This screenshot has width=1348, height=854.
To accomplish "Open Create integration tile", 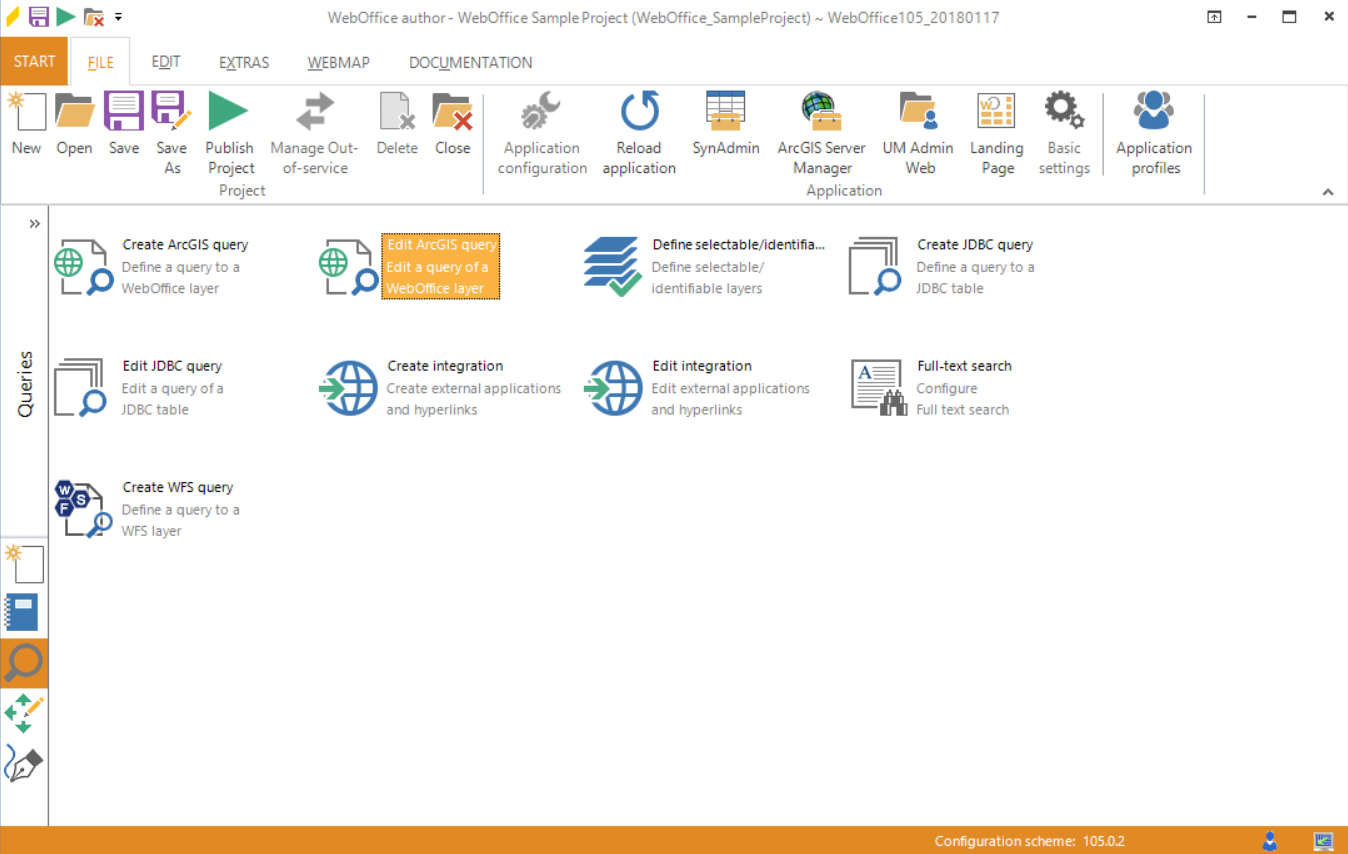I will click(440, 388).
